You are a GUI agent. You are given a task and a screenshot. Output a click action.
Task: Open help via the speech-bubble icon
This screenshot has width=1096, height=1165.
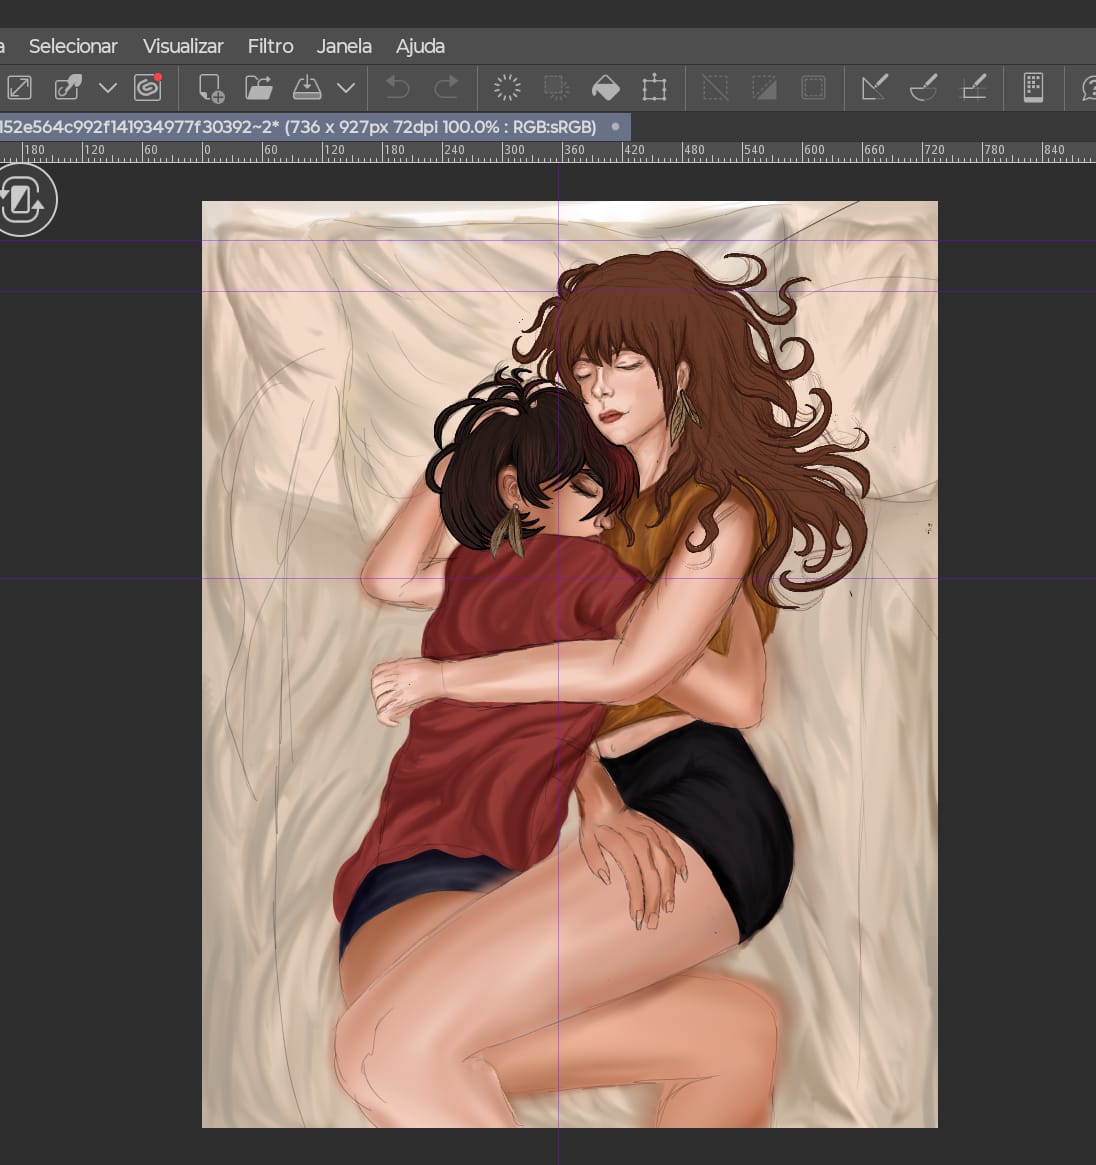tap(1088, 87)
